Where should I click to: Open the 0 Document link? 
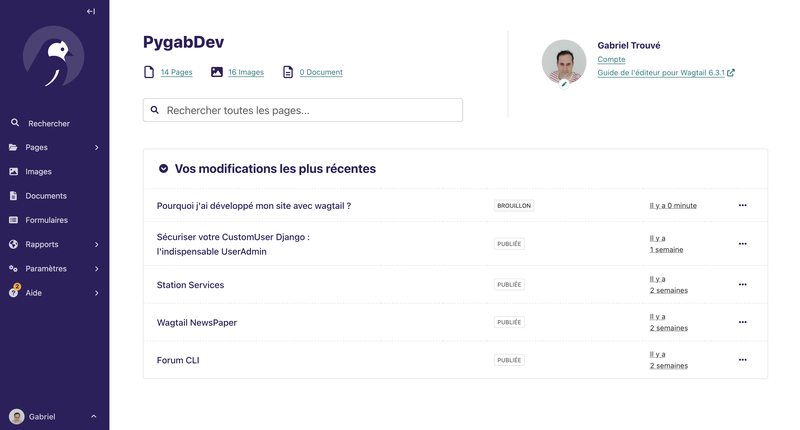(321, 72)
